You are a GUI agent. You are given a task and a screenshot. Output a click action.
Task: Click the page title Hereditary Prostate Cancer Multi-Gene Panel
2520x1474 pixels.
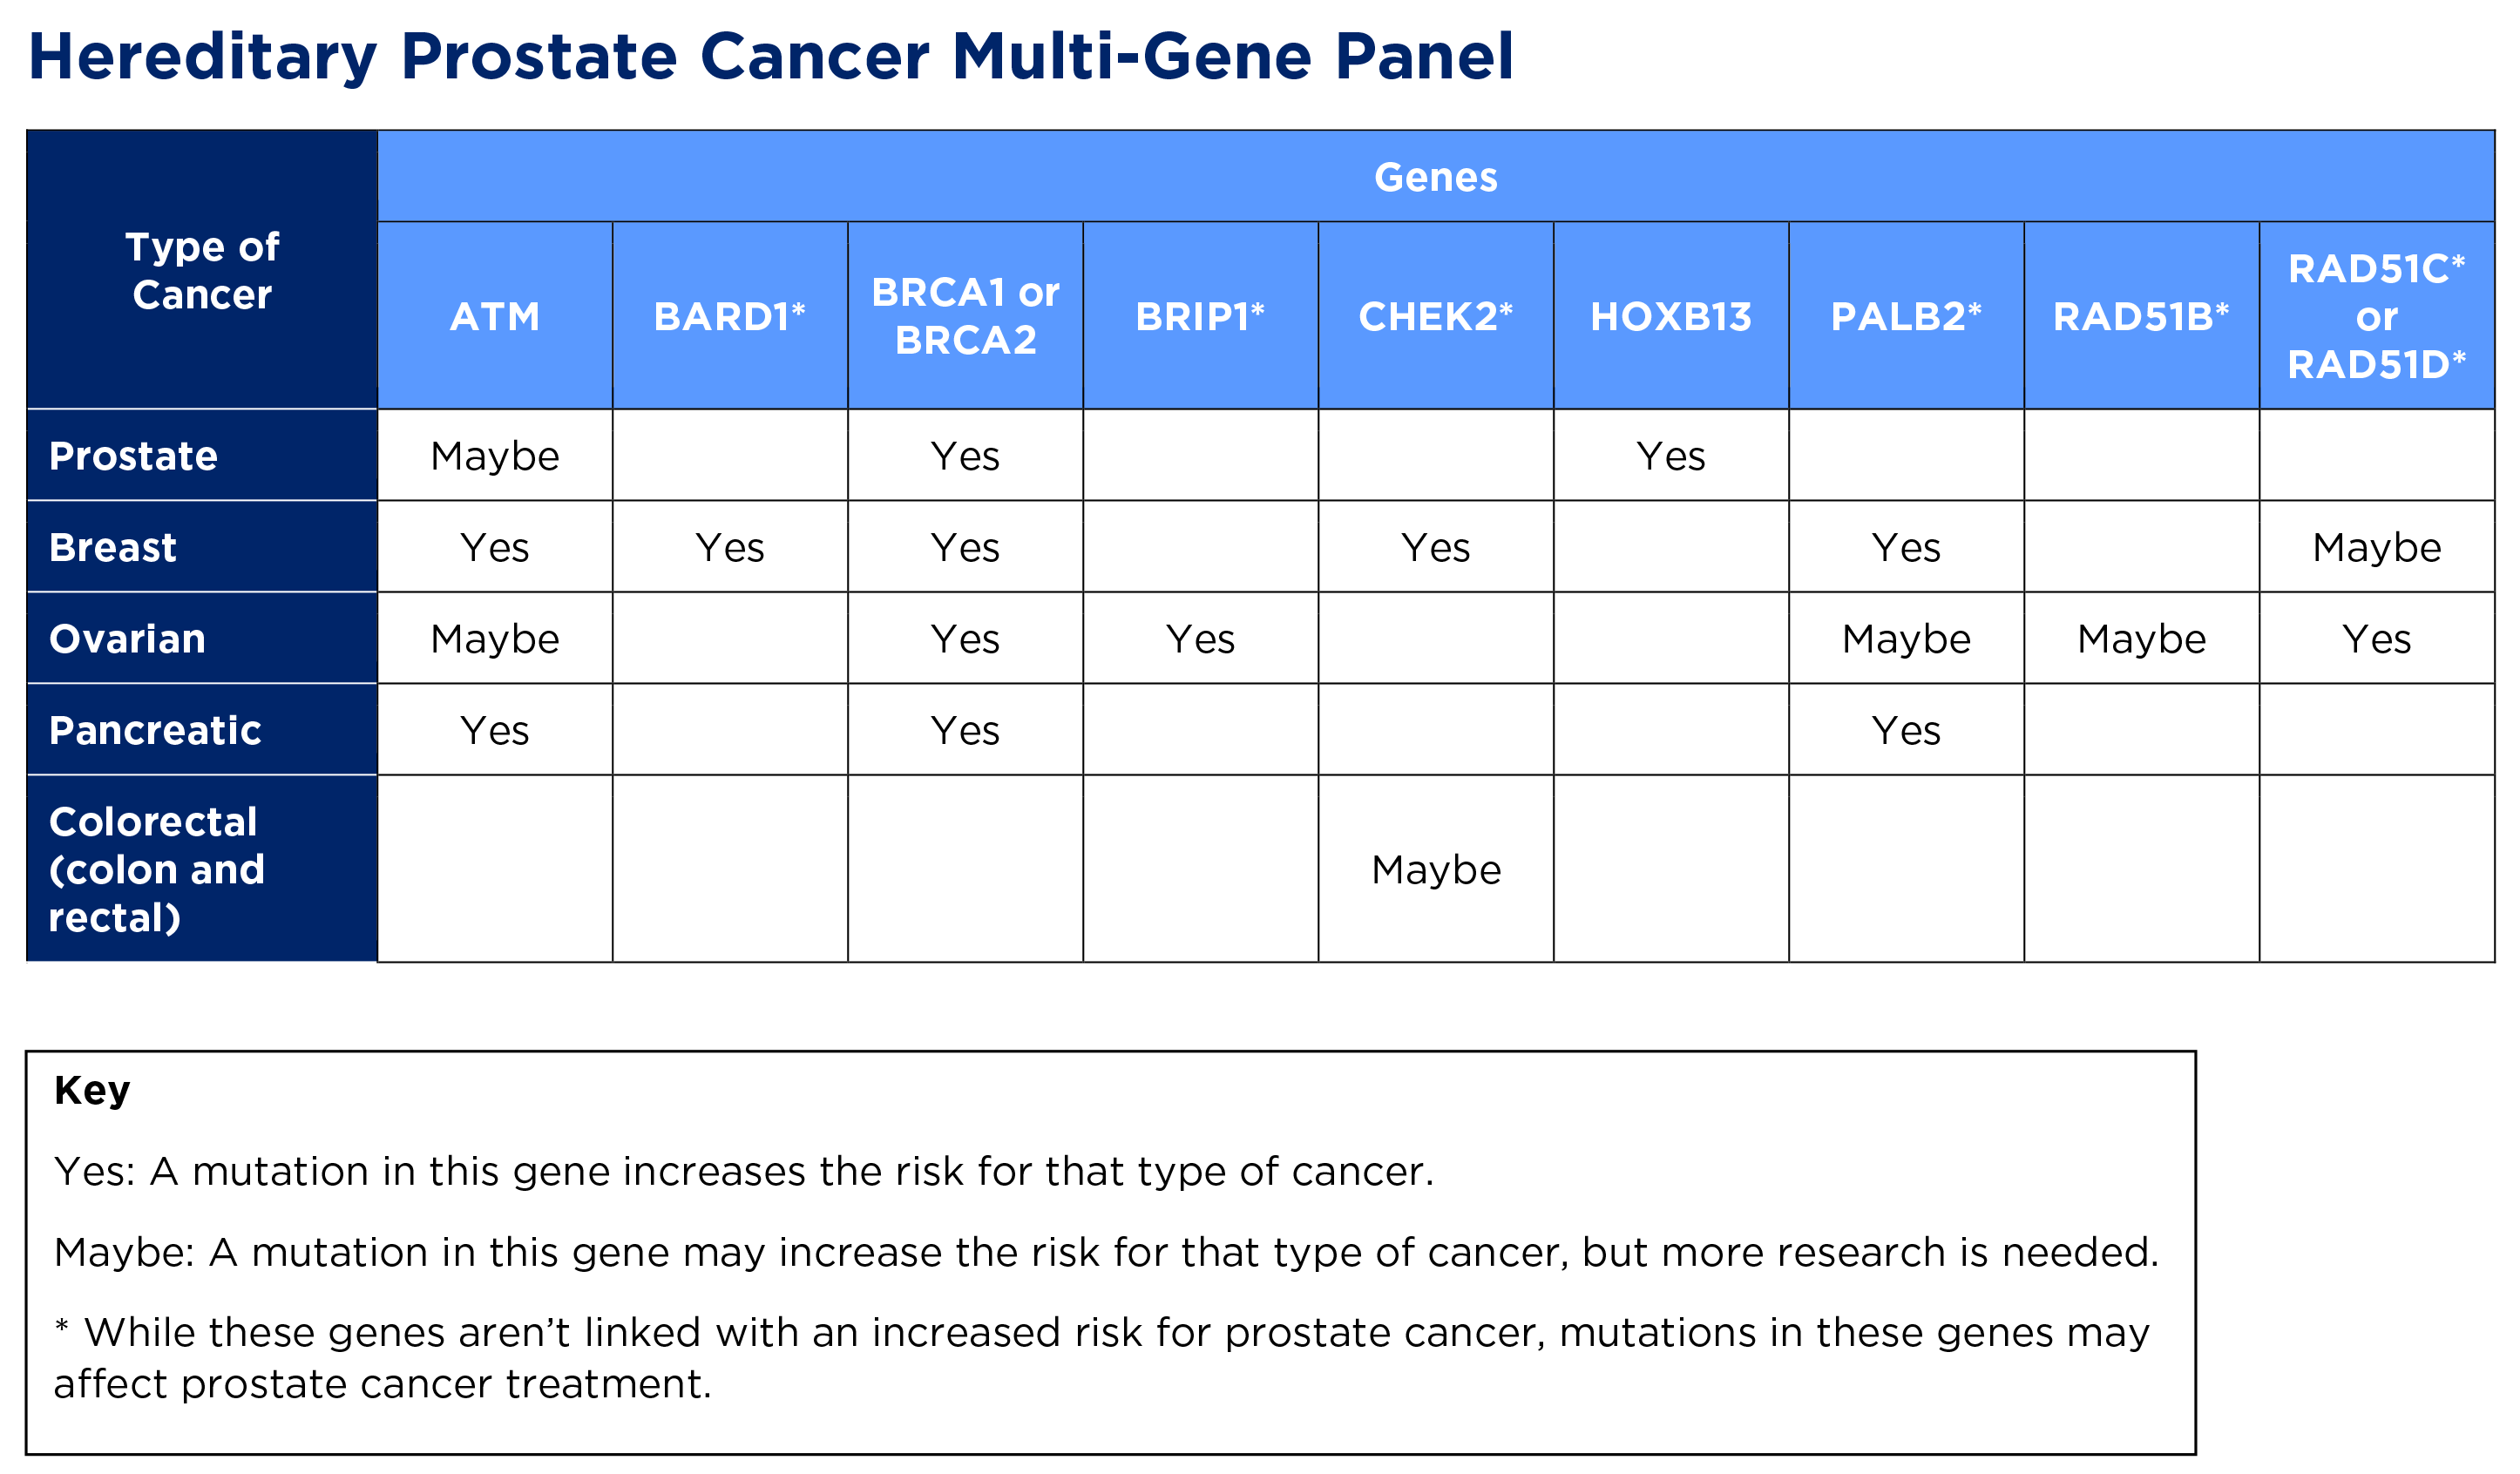tap(770, 56)
